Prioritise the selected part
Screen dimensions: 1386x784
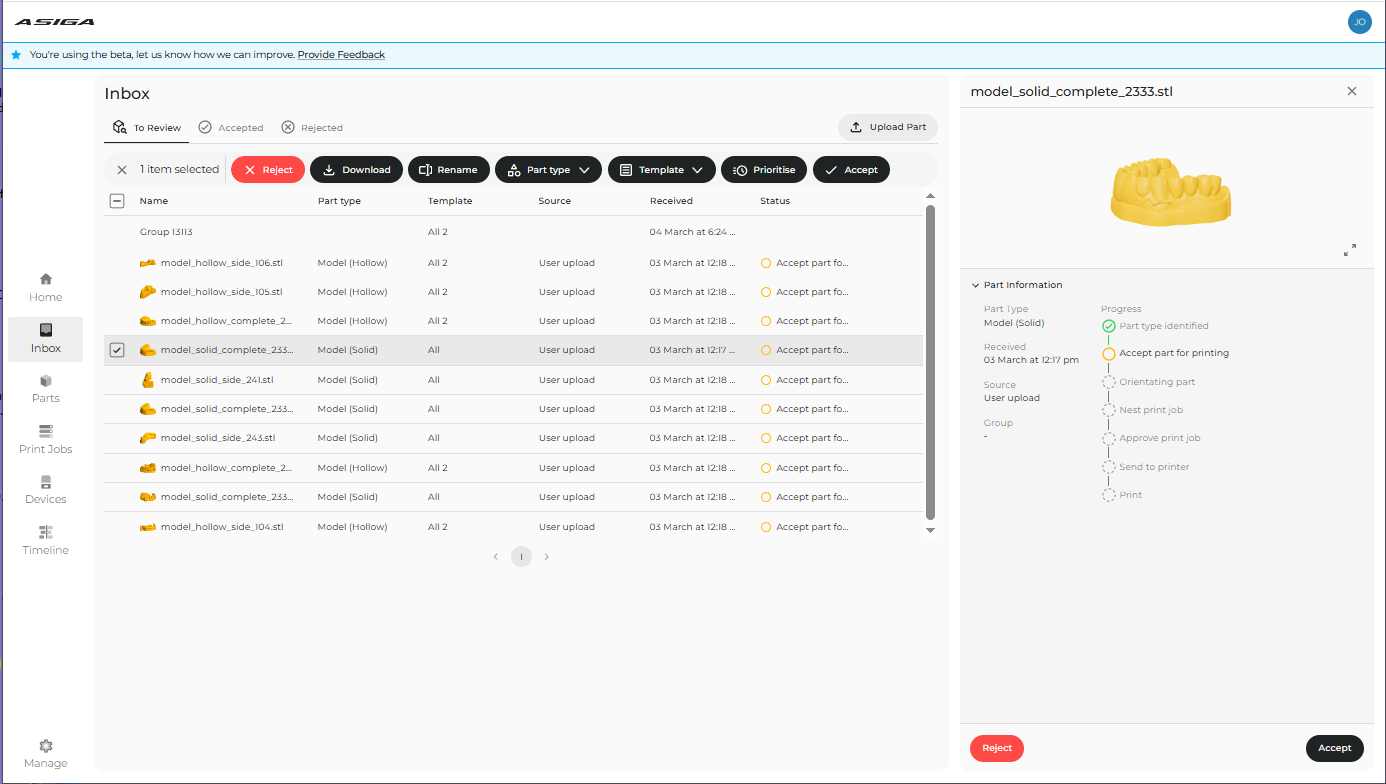point(764,170)
